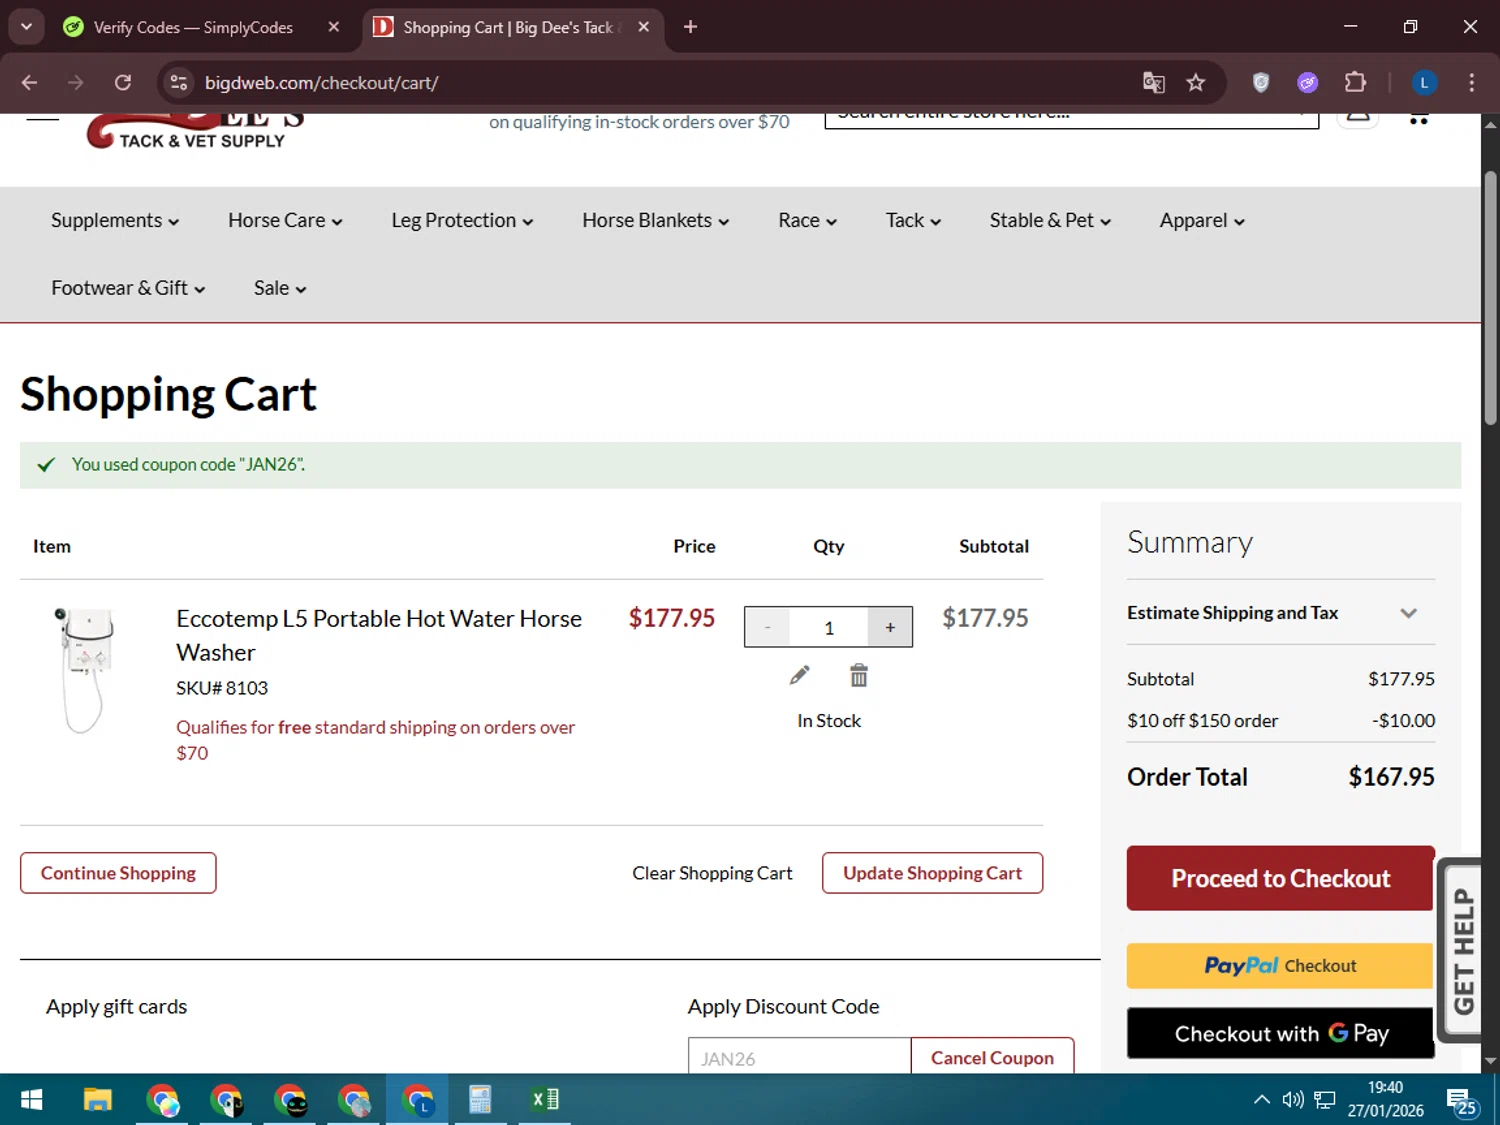Screen dimensions: 1500x1125
Task: View site information icon in address bar
Action: tap(179, 83)
